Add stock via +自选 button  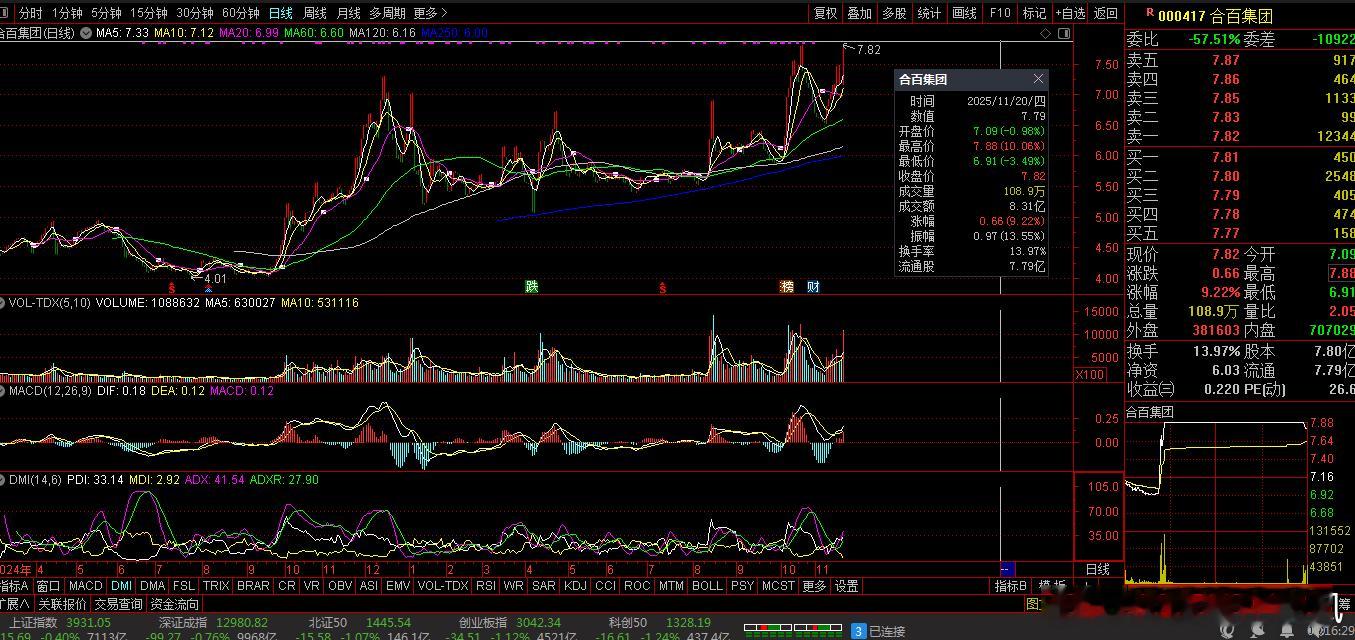pos(1070,13)
